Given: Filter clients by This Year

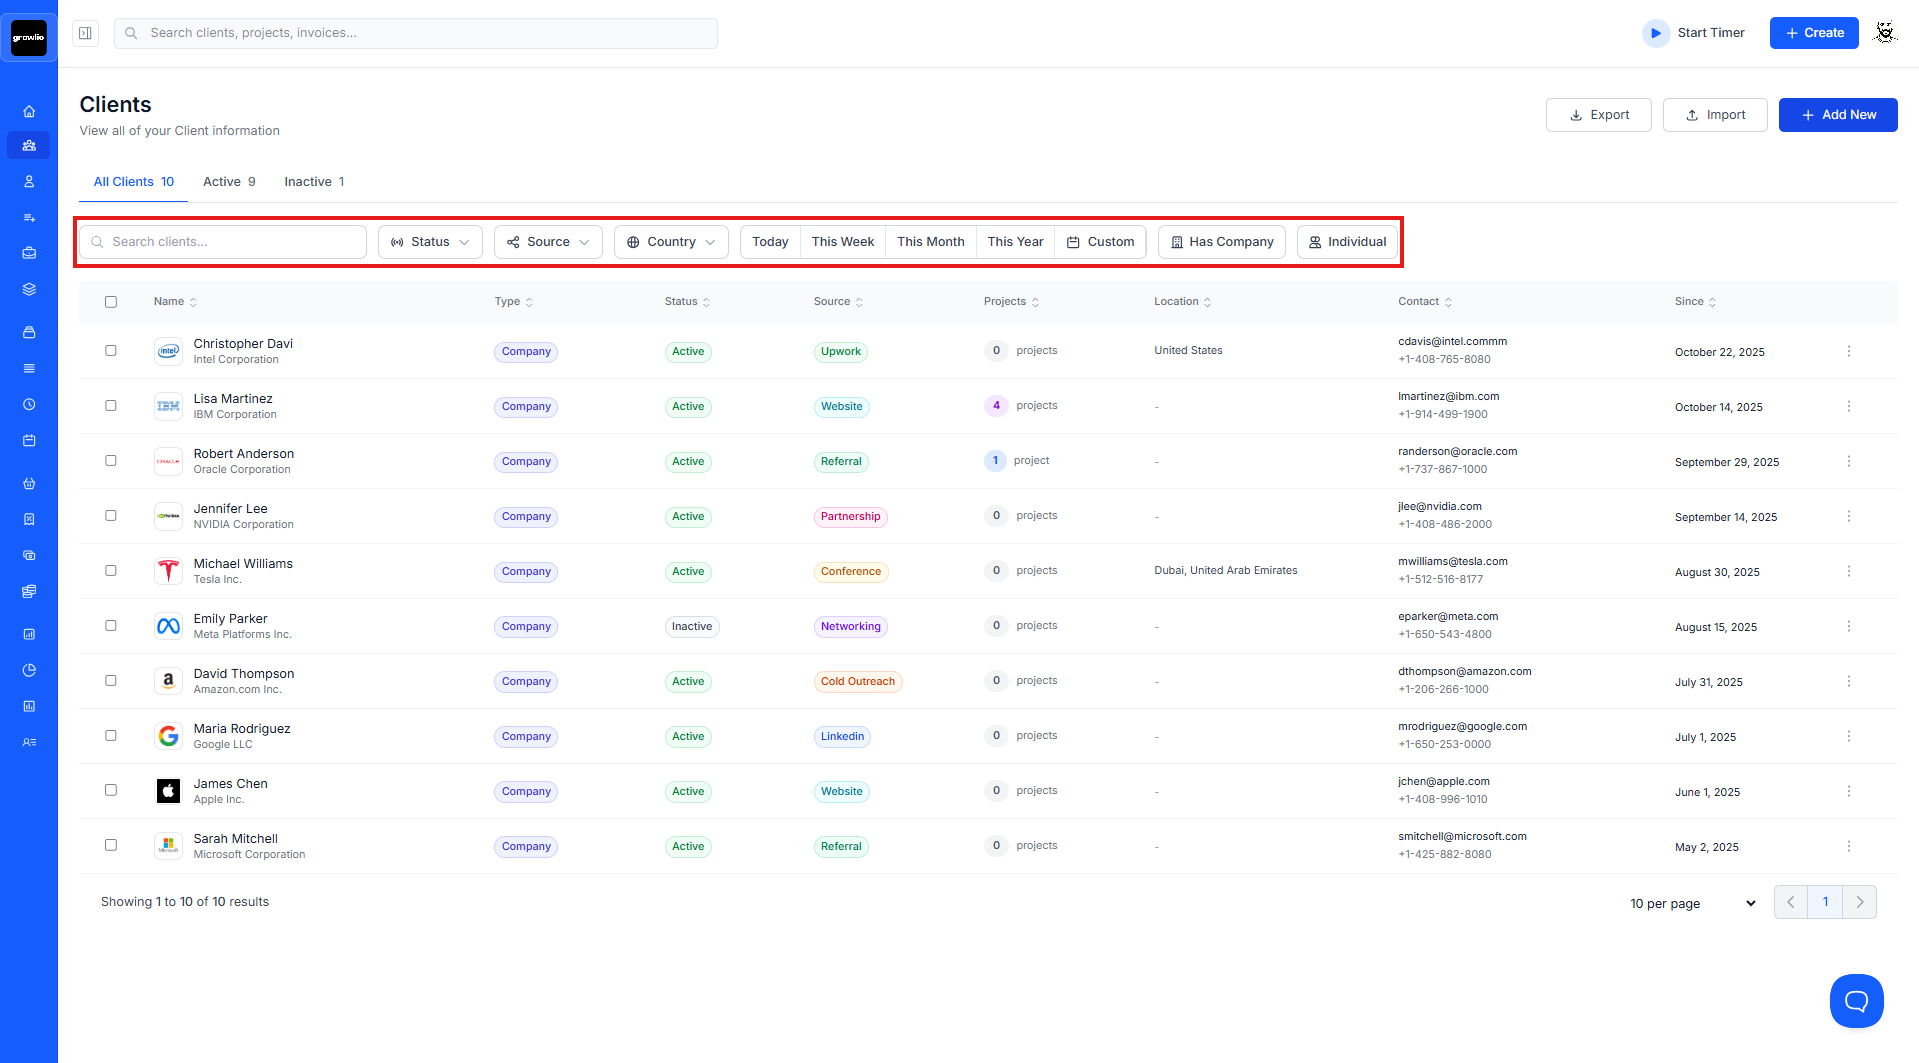Looking at the screenshot, I should coord(1015,242).
